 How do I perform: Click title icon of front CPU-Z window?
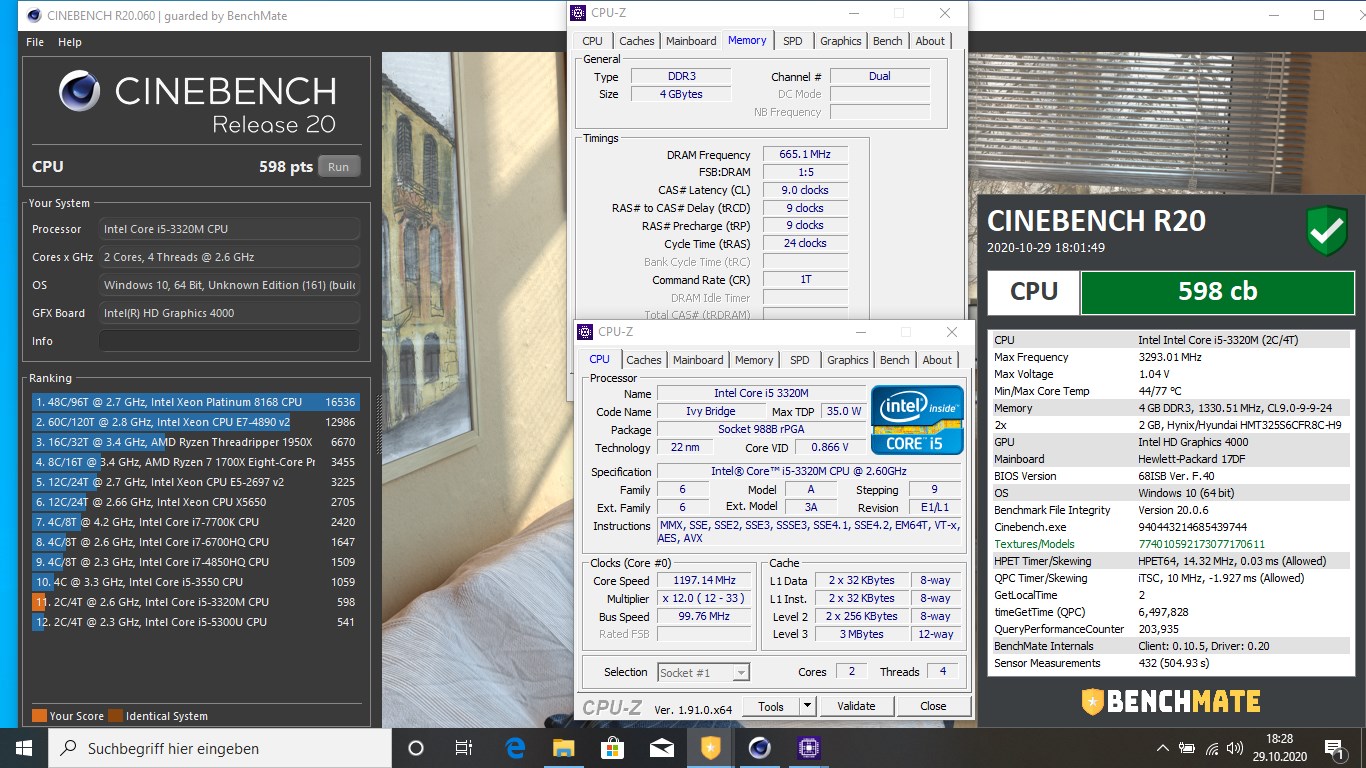tap(585, 332)
